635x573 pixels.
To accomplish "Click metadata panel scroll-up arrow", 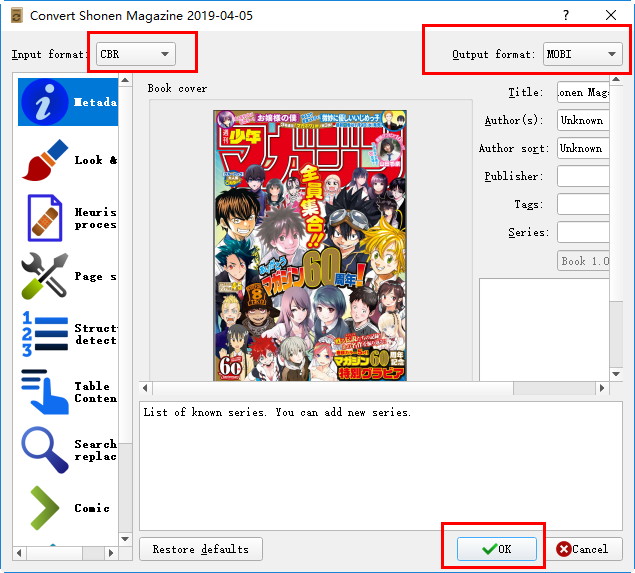I will coord(616,79).
